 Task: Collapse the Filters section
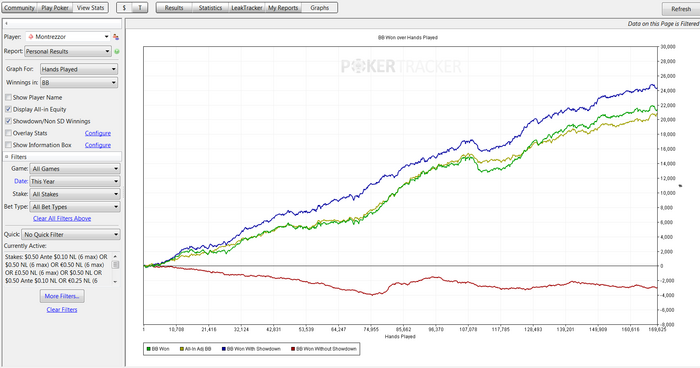point(7,157)
